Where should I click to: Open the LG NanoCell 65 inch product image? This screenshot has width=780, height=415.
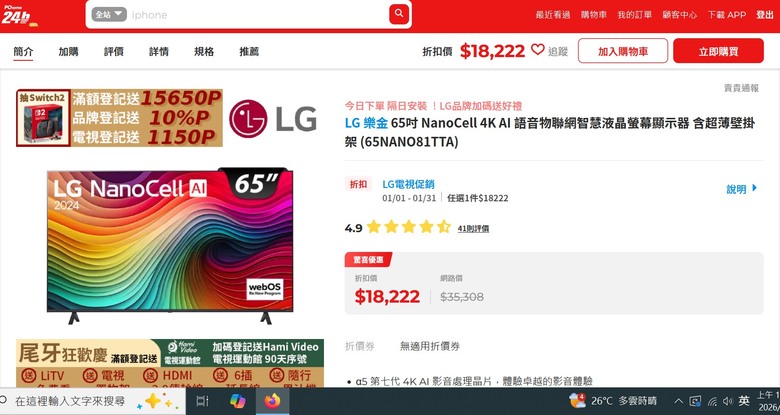click(170, 246)
